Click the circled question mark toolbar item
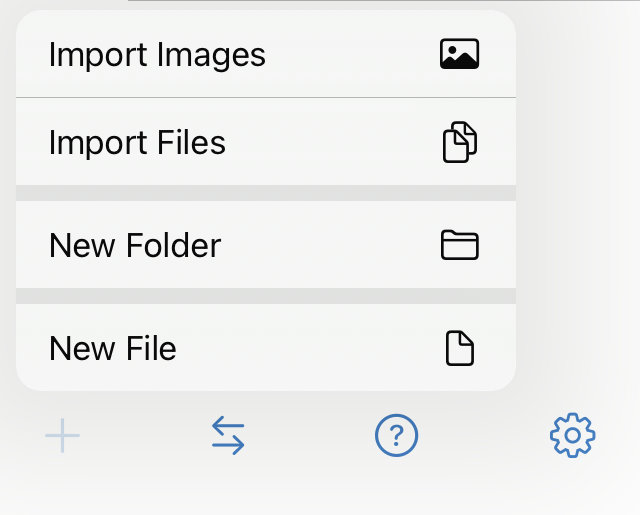The image size is (640, 515). click(x=396, y=435)
